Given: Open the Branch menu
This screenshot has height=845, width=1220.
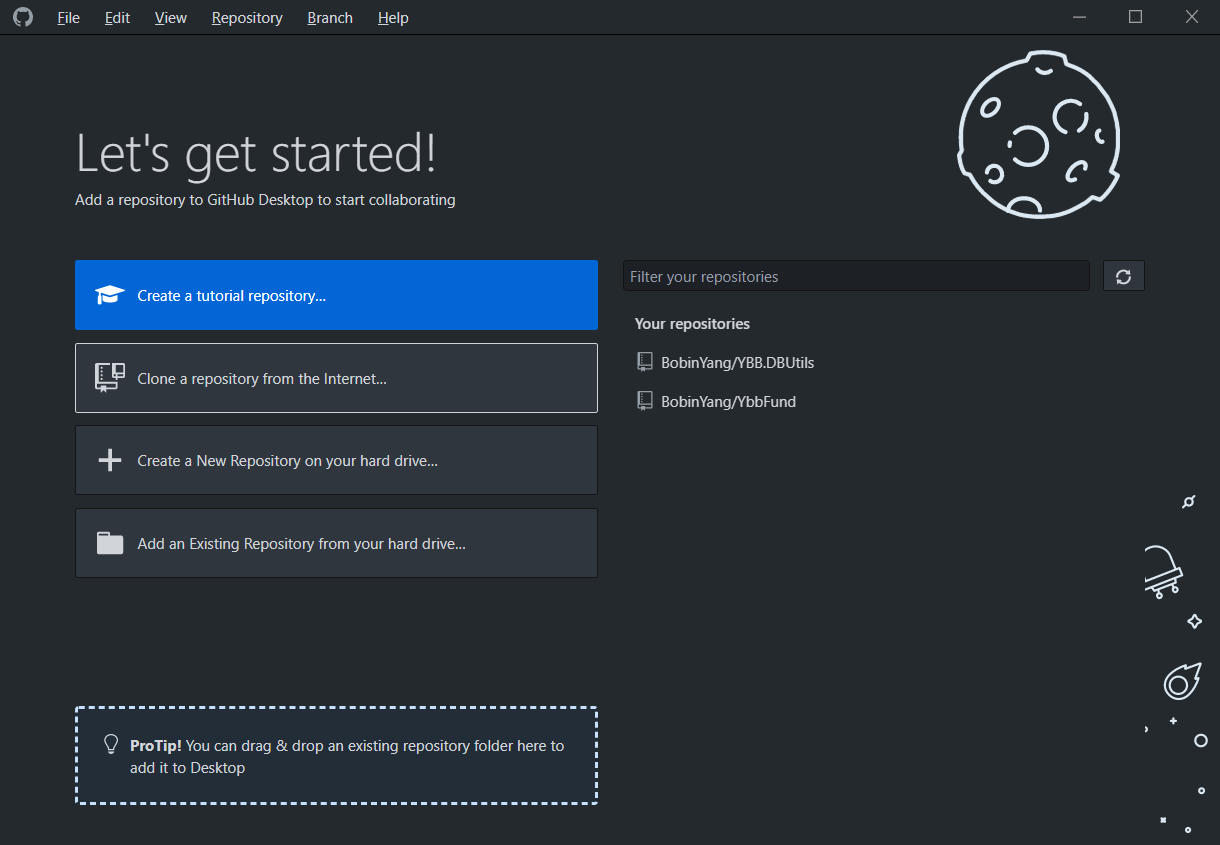Looking at the screenshot, I should 330,18.
